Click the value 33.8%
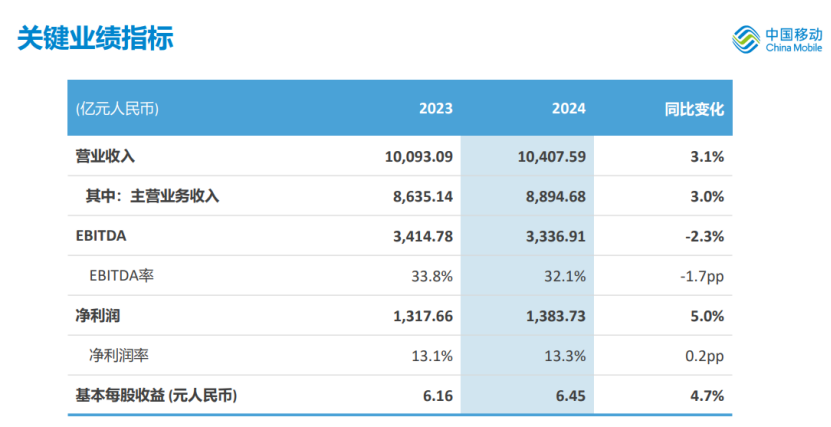The width and height of the screenshot is (831, 427). [x=432, y=276]
